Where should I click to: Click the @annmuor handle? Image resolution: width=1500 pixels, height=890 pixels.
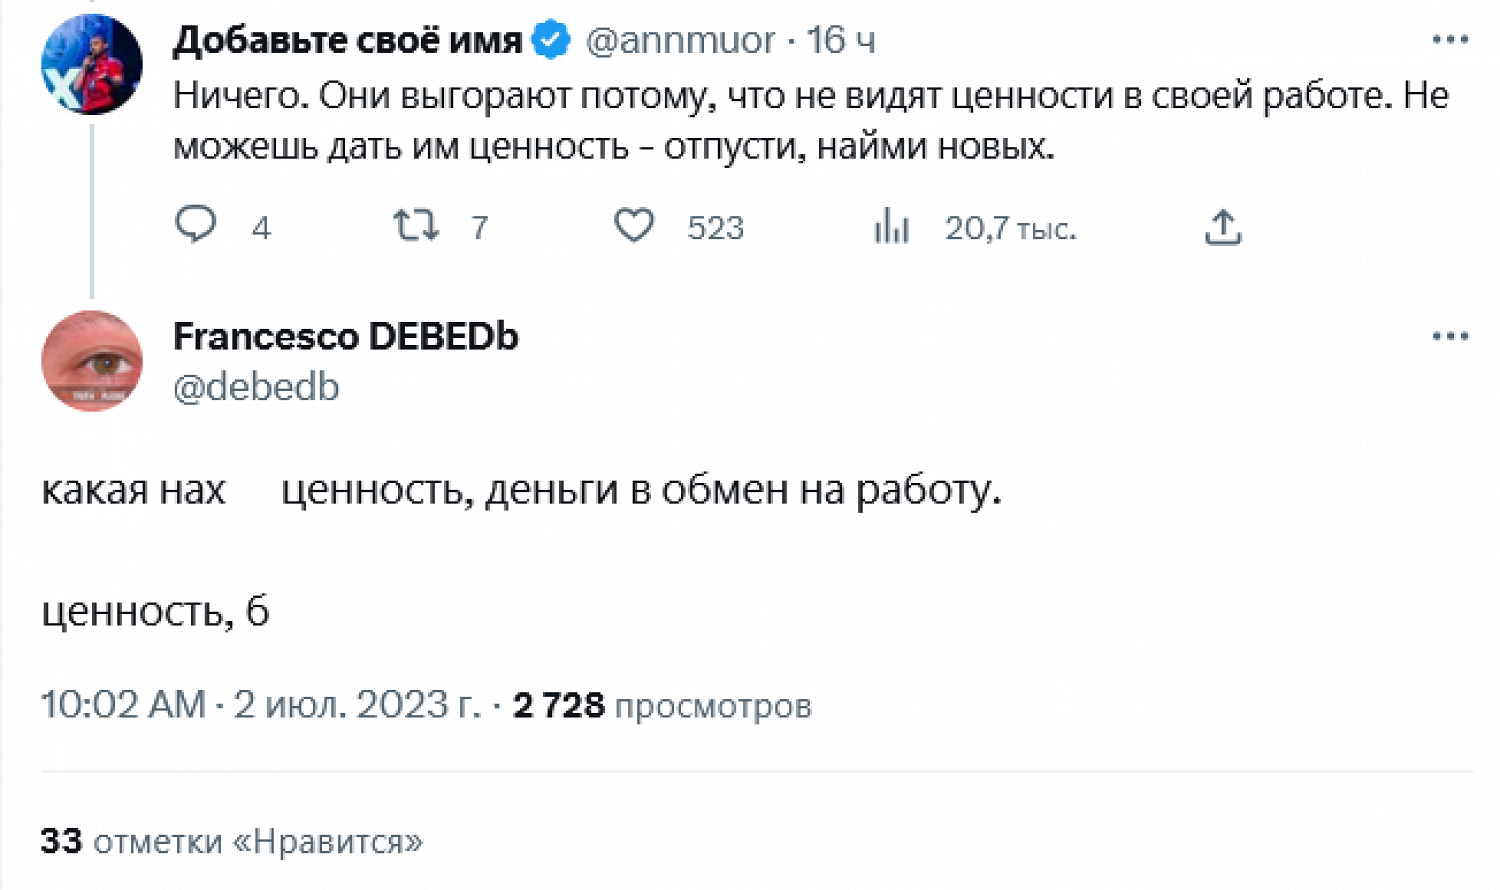pos(680,40)
